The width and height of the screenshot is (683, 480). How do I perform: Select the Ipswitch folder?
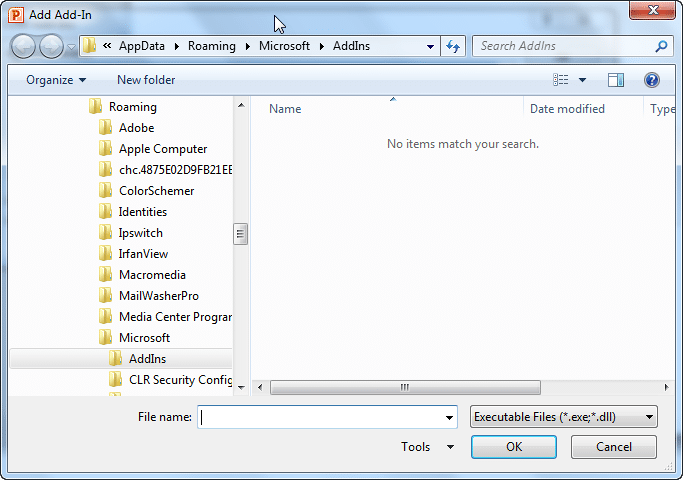[x=140, y=233]
